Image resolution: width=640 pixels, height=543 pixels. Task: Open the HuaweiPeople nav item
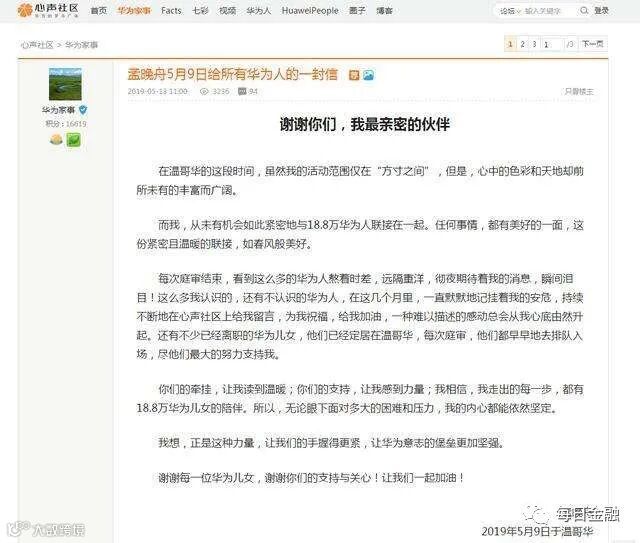tap(310, 11)
